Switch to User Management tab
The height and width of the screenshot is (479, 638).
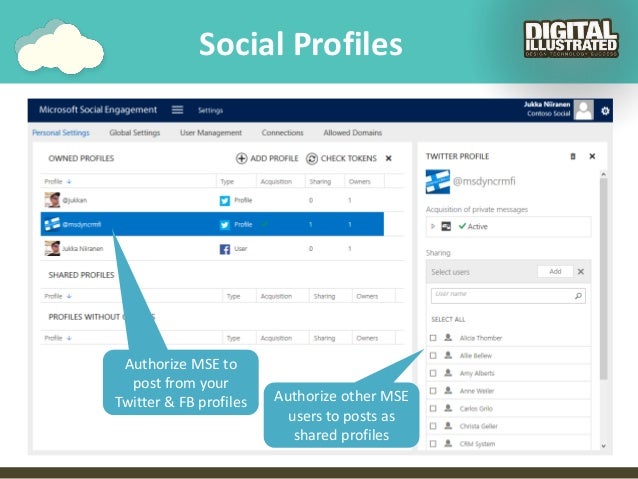pos(211,133)
